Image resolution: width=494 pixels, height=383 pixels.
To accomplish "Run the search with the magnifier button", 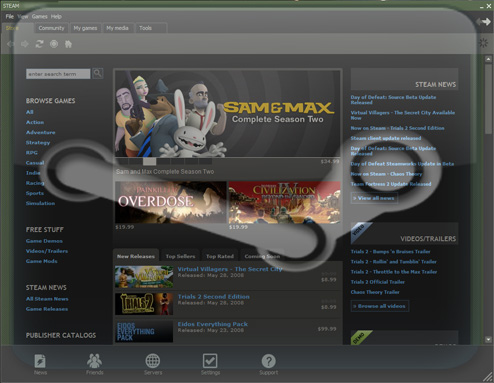I will tap(98, 73).
